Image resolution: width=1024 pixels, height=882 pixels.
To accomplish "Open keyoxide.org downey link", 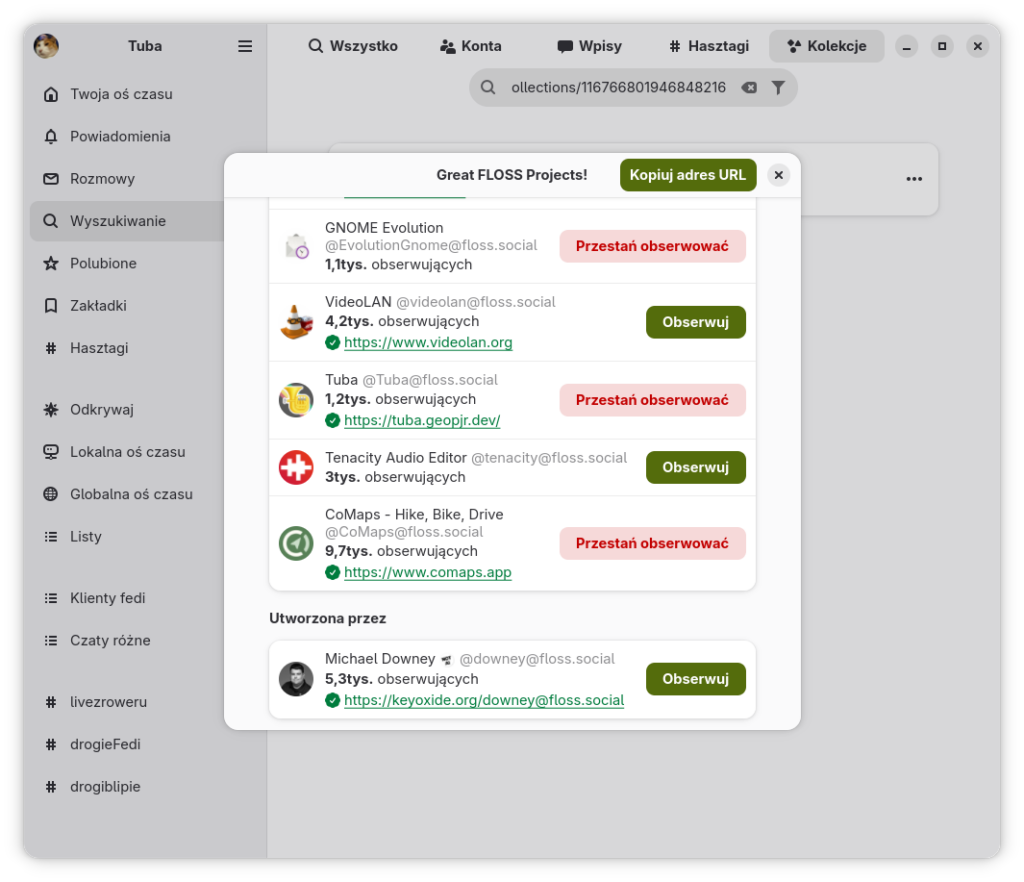I will tap(484, 701).
